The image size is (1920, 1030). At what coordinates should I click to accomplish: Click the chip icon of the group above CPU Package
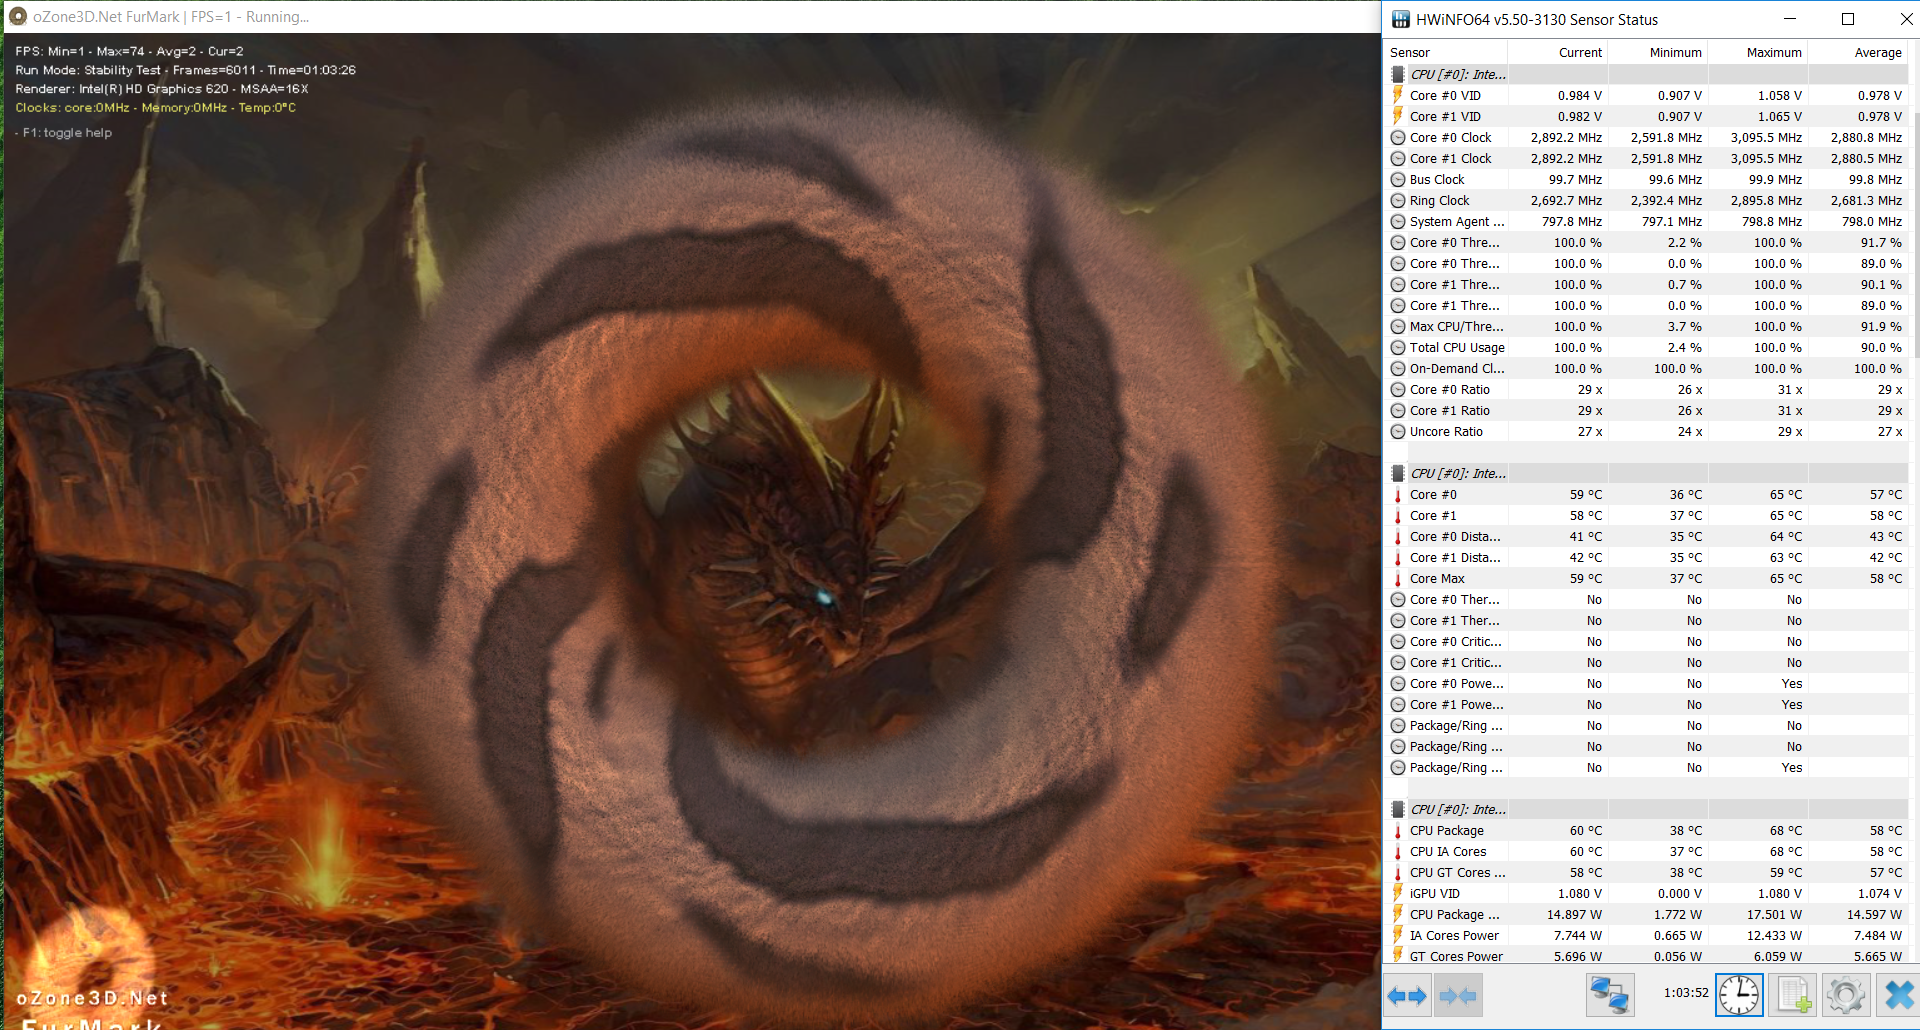pos(1398,809)
